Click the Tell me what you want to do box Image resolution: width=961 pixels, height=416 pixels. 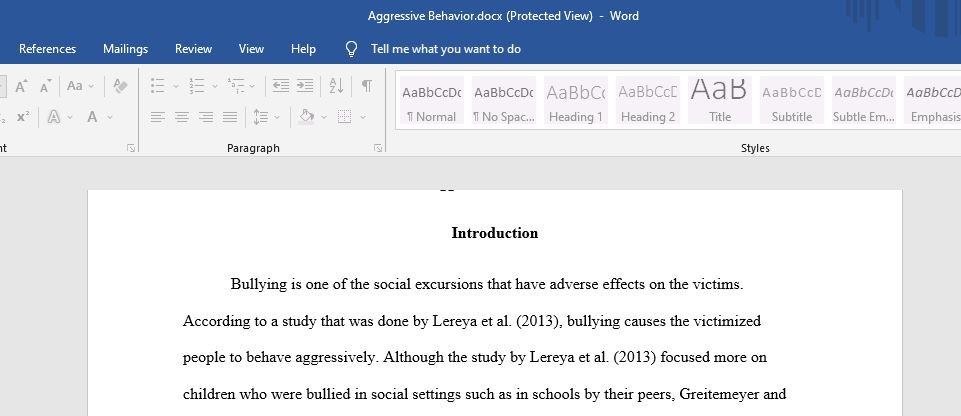(x=446, y=49)
